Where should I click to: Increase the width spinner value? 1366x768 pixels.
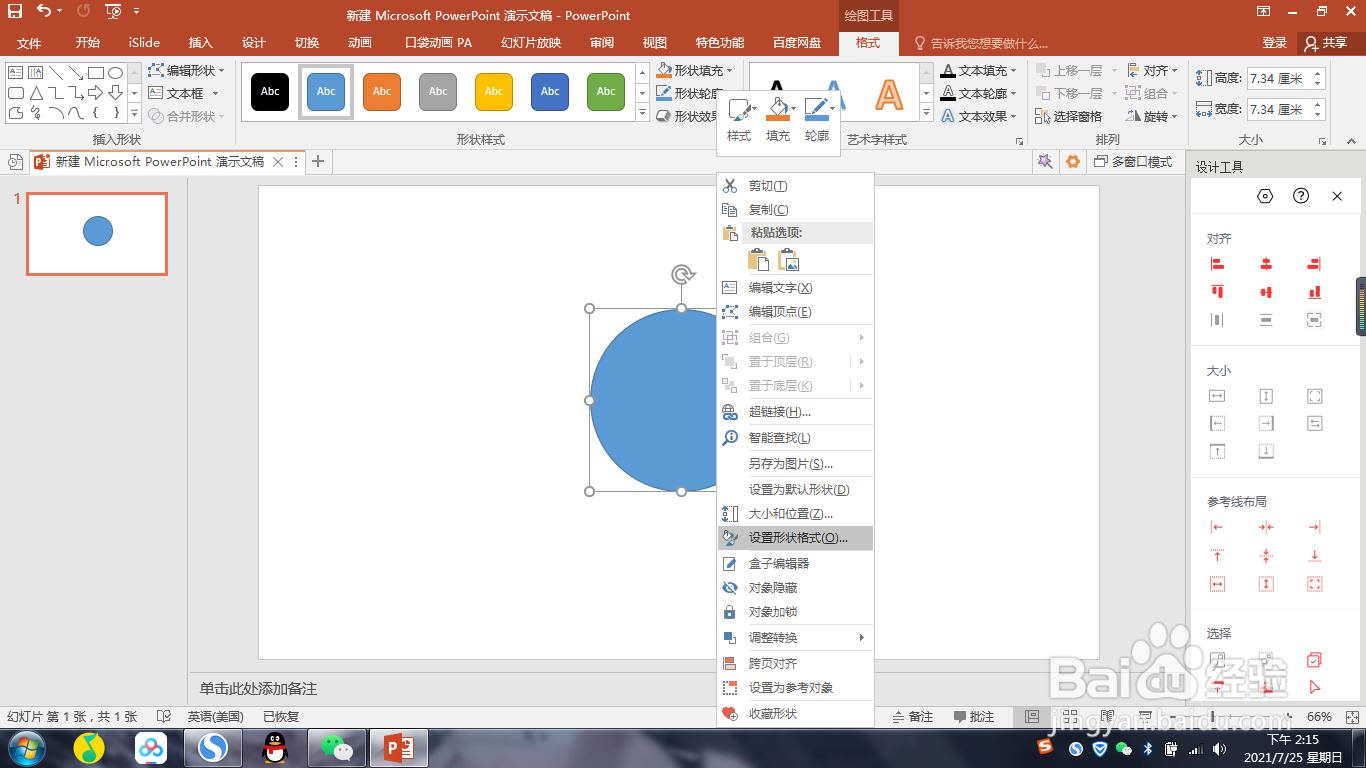click(1319, 104)
